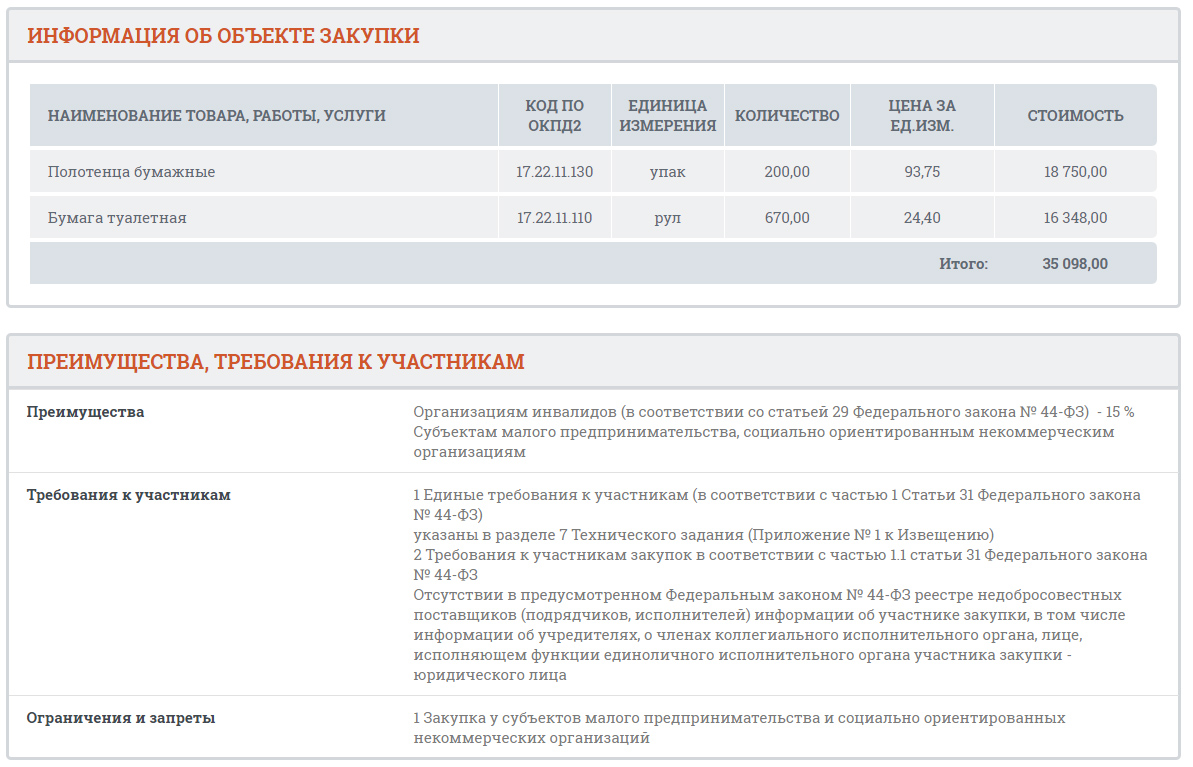Select the 'Цена за ед.изм.' column header
Viewport: 1193px width, 767px height.
click(922, 115)
